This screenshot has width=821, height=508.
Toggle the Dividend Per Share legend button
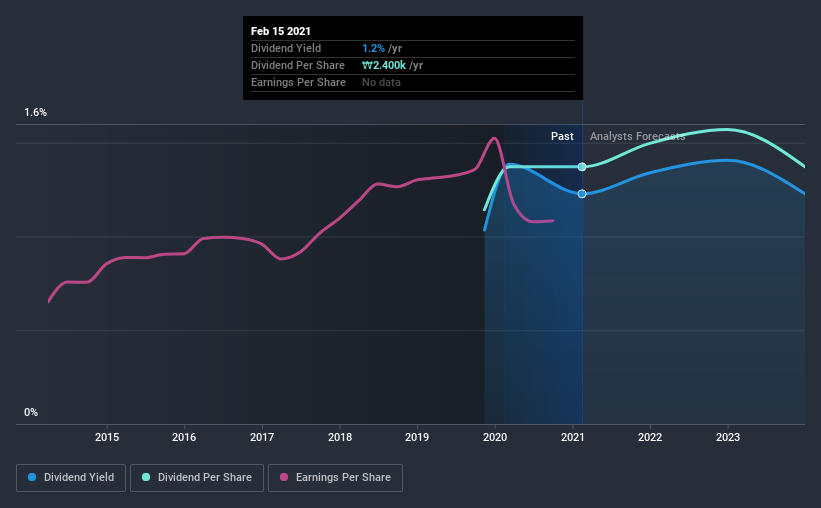pyautogui.click(x=197, y=478)
